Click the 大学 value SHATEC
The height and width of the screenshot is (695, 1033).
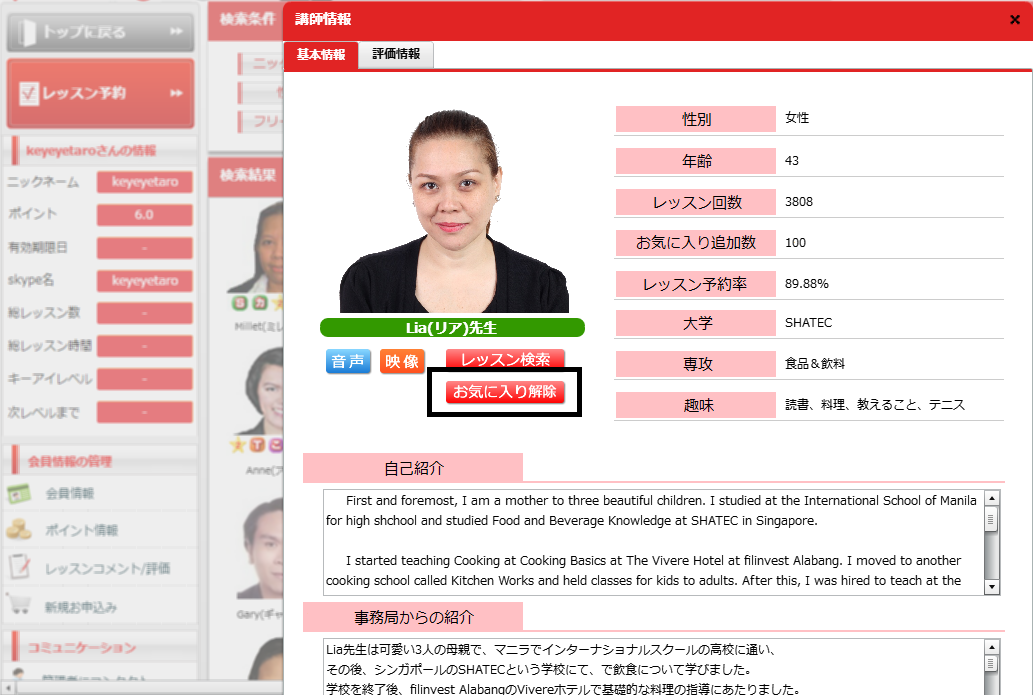click(x=808, y=323)
